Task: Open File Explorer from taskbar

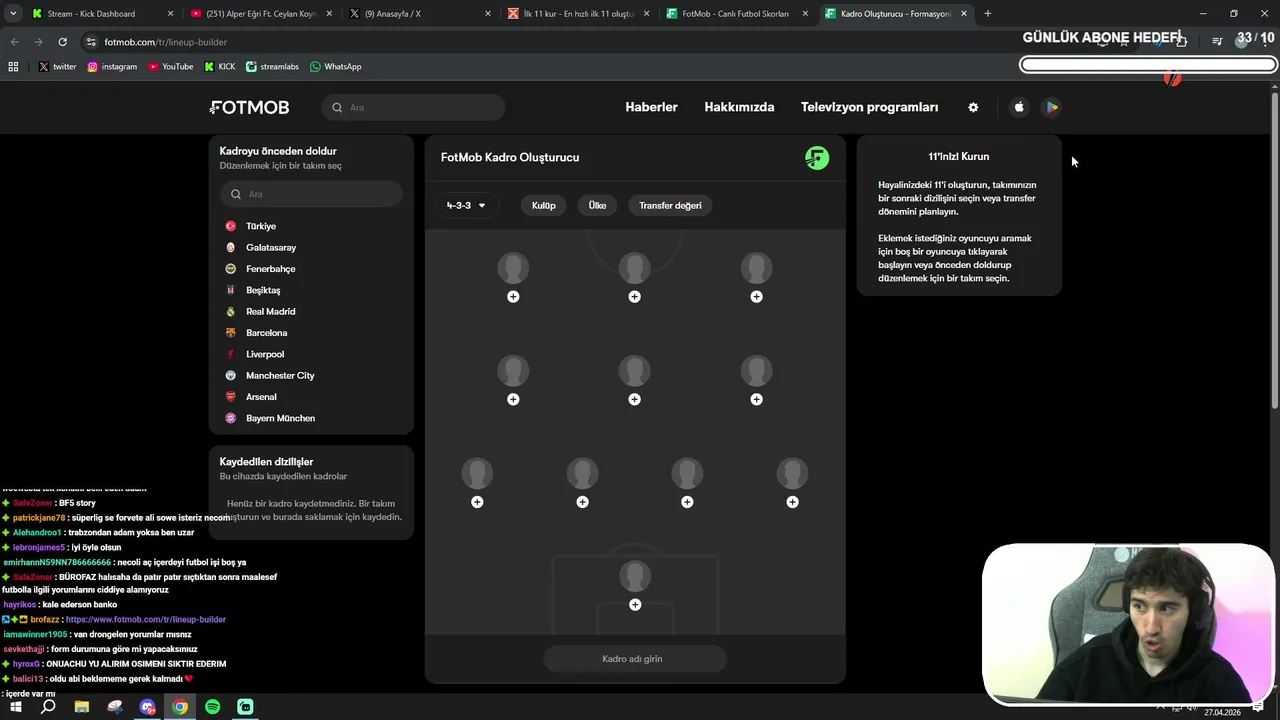Action: pyautogui.click(x=82, y=707)
